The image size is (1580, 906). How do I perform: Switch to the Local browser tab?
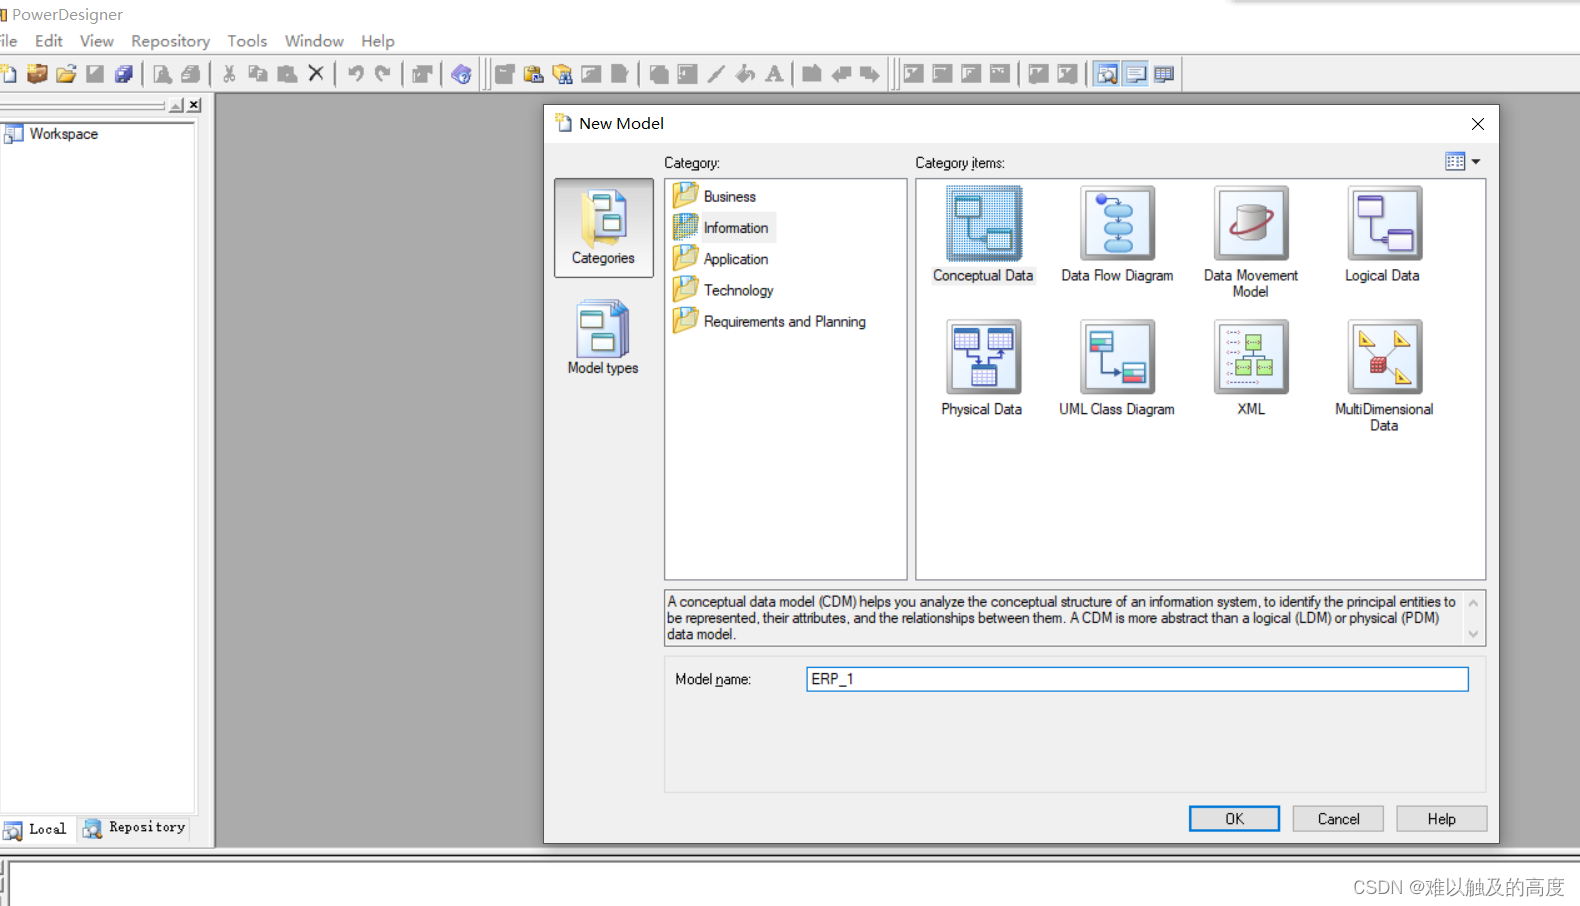tap(37, 829)
